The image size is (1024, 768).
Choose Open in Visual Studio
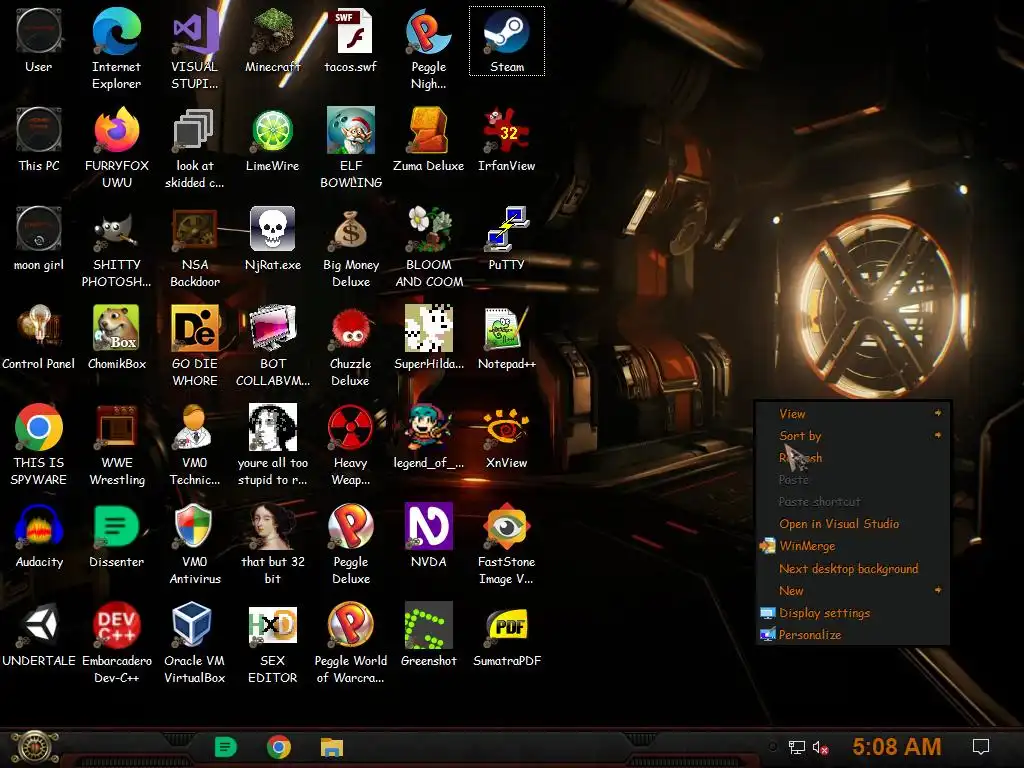(852, 524)
